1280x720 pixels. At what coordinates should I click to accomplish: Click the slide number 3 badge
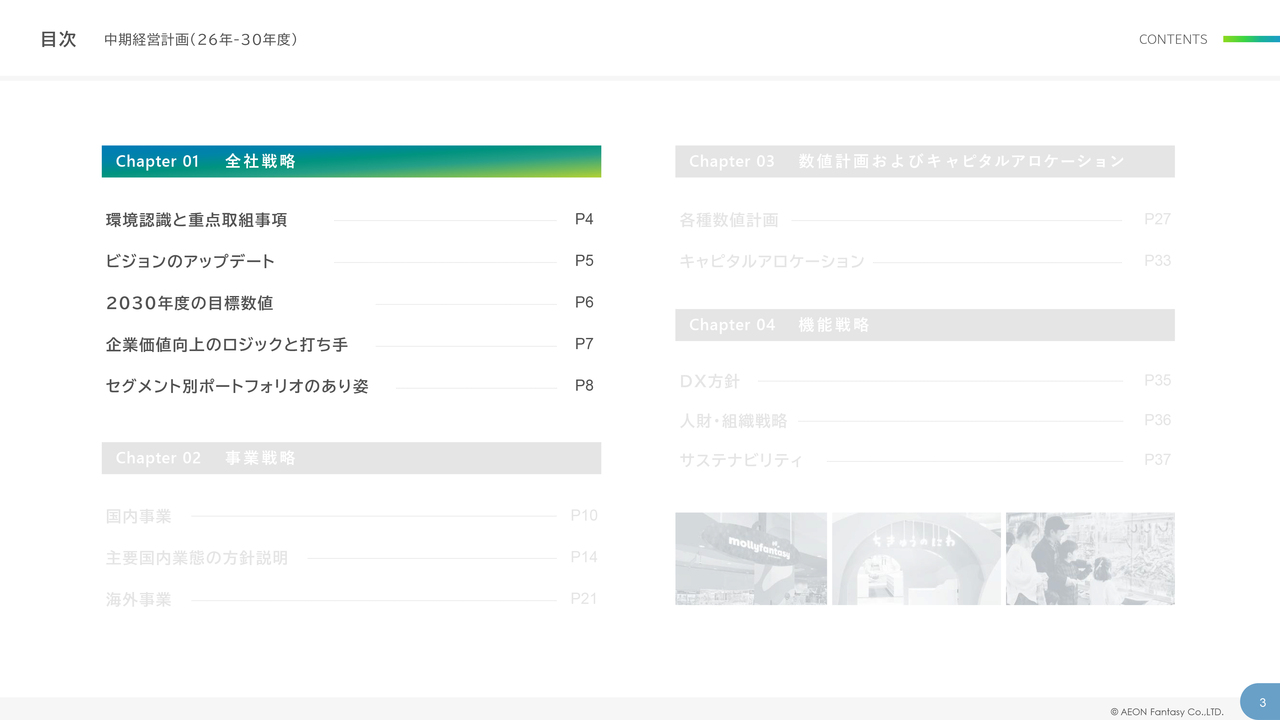(x=1262, y=702)
